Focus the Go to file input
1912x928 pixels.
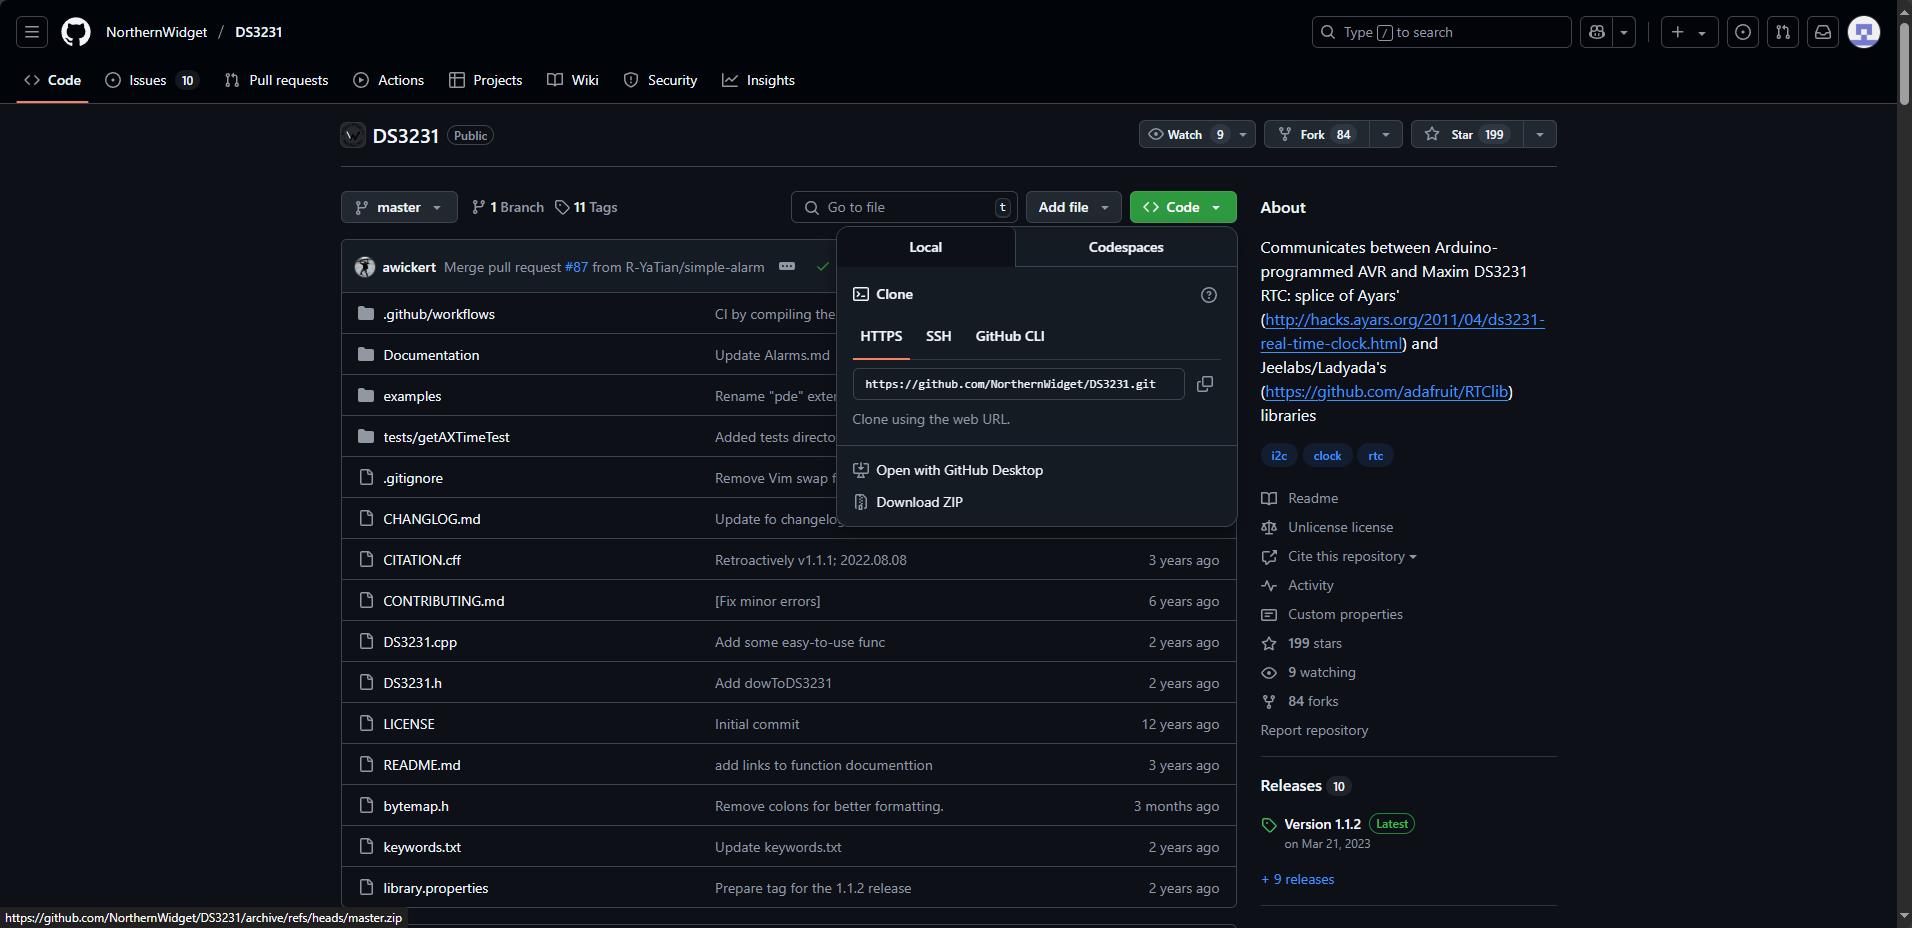coord(904,207)
